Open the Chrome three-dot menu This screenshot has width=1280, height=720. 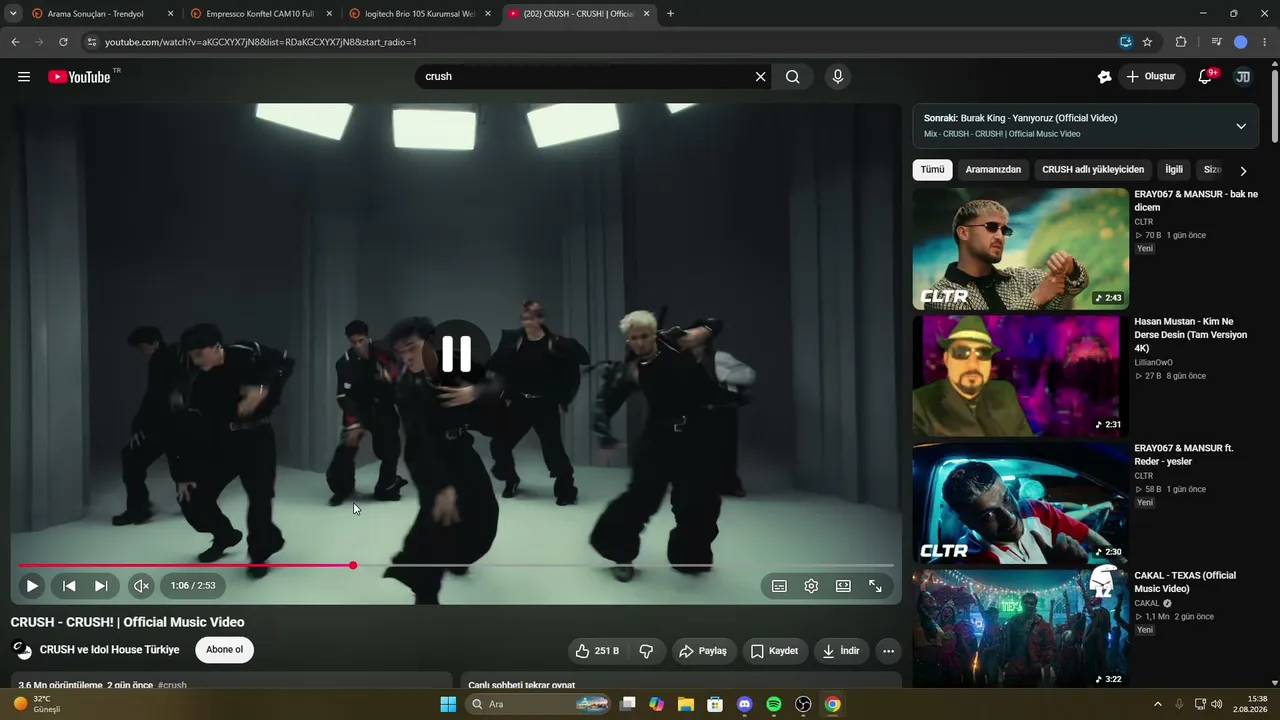click(x=1266, y=42)
